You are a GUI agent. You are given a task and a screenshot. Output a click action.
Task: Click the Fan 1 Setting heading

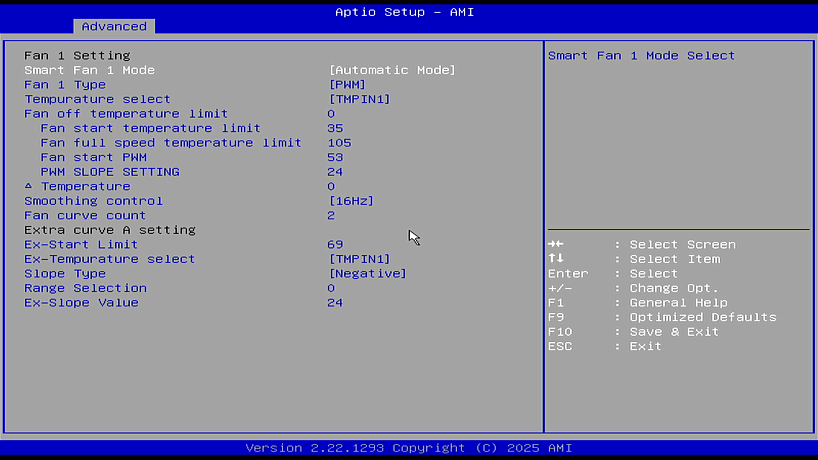point(77,55)
